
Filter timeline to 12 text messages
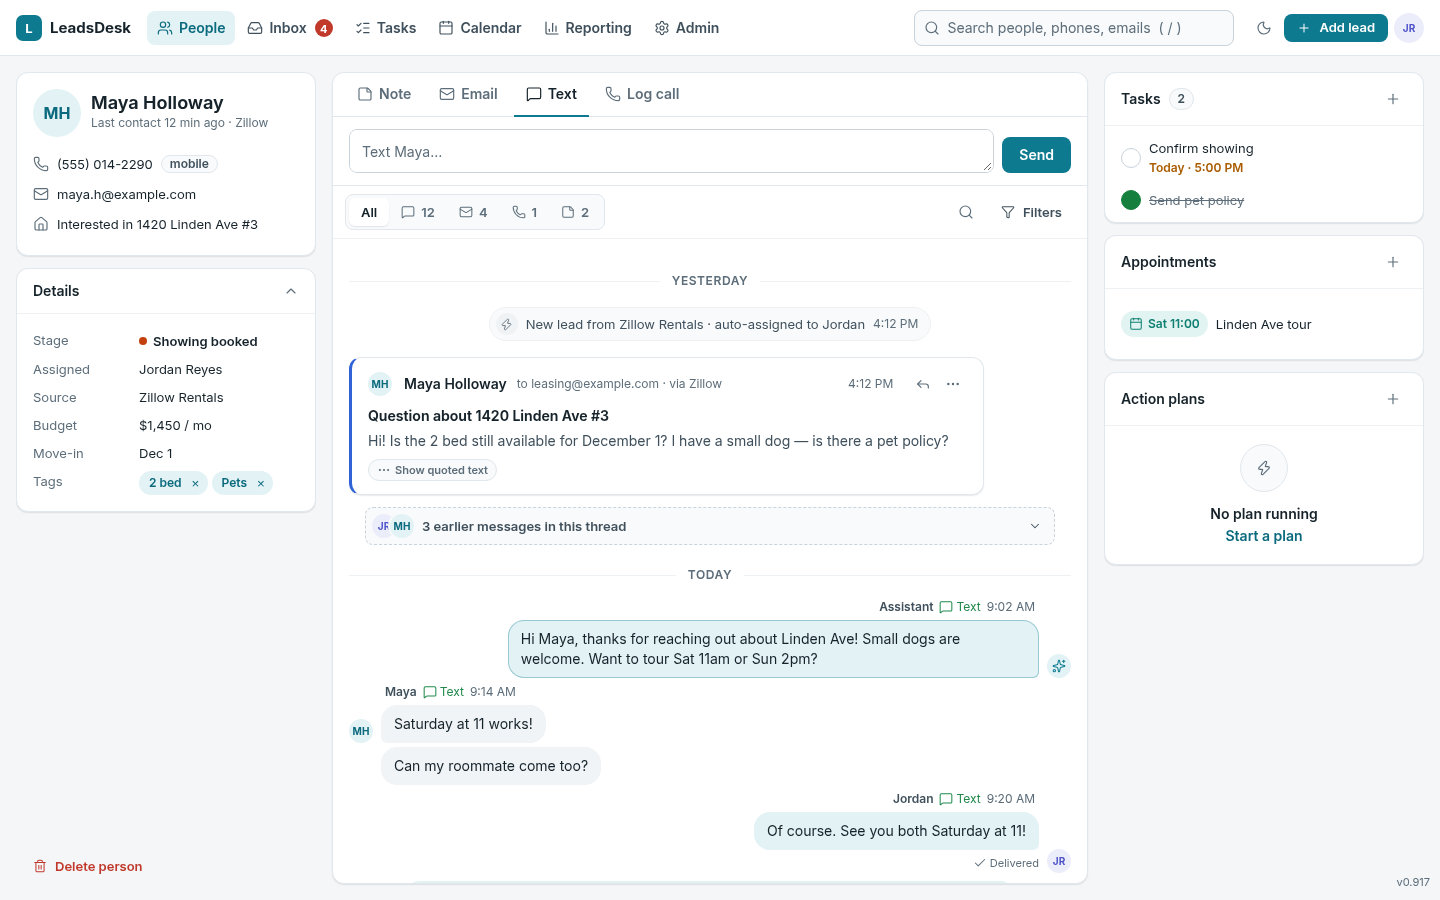pyautogui.click(x=418, y=212)
